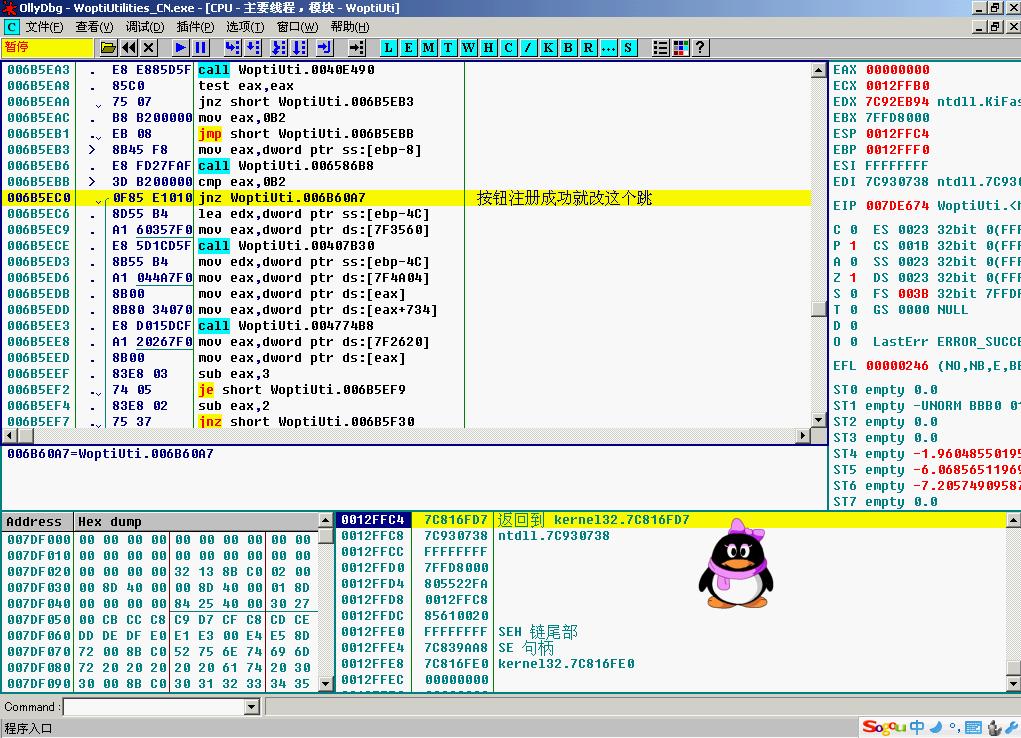Click the Close program X icon

point(149,48)
